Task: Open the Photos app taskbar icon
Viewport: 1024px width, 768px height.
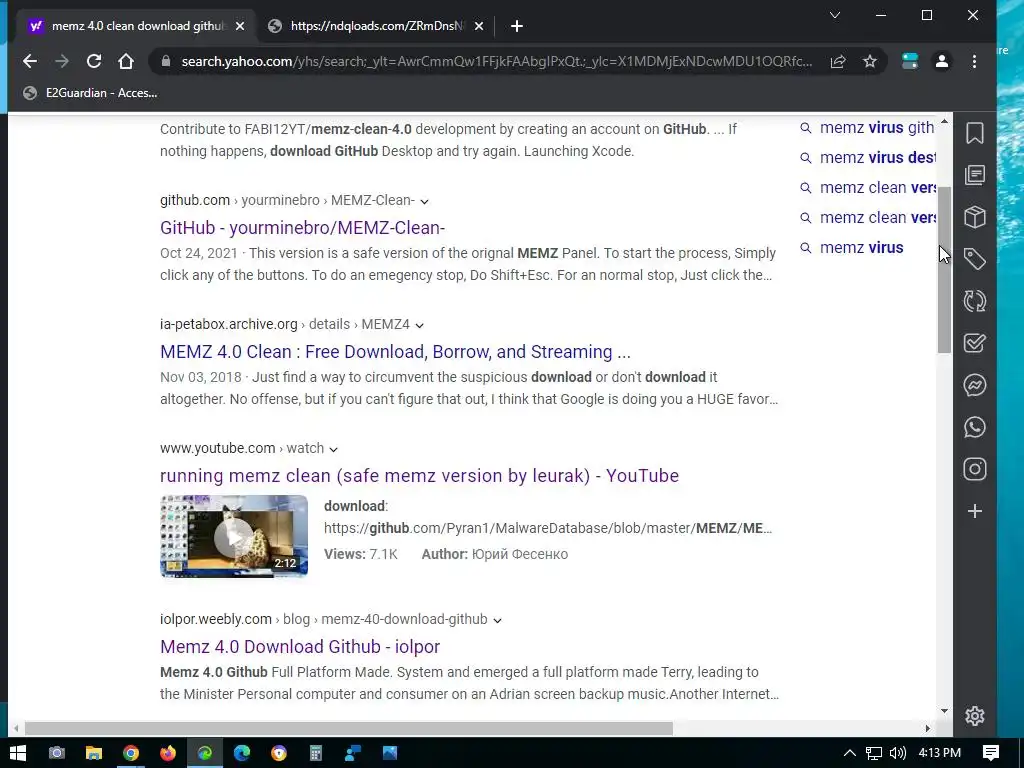Action: pos(390,753)
